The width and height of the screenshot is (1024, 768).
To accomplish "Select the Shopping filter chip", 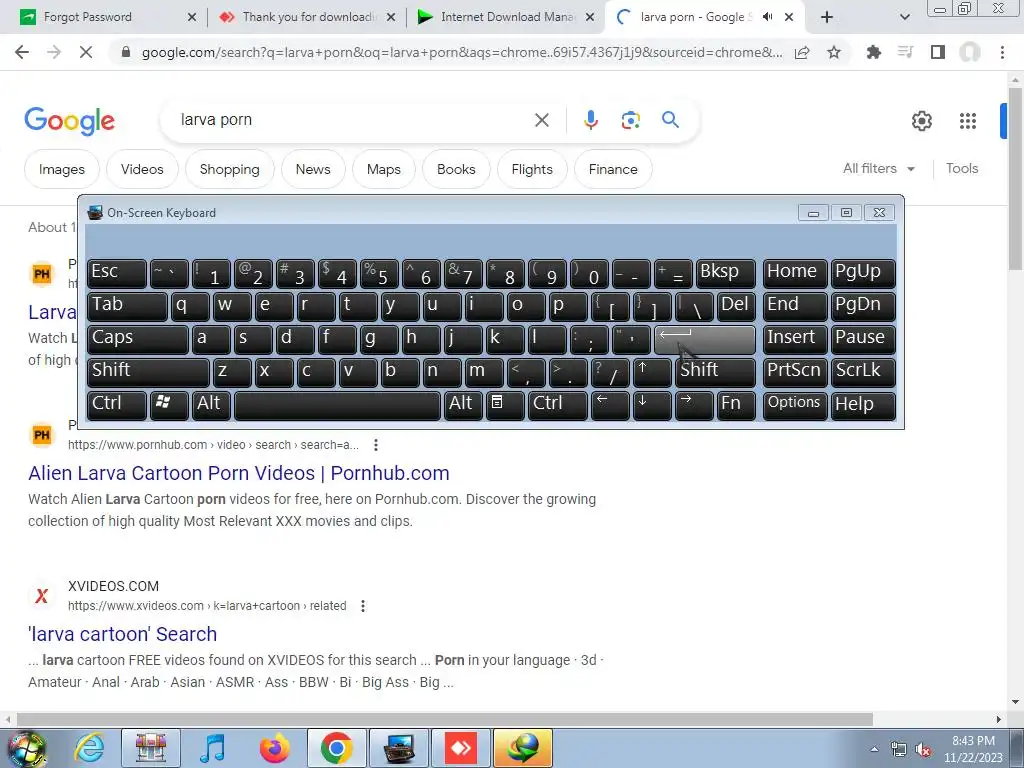I will [x=229, y=169].
